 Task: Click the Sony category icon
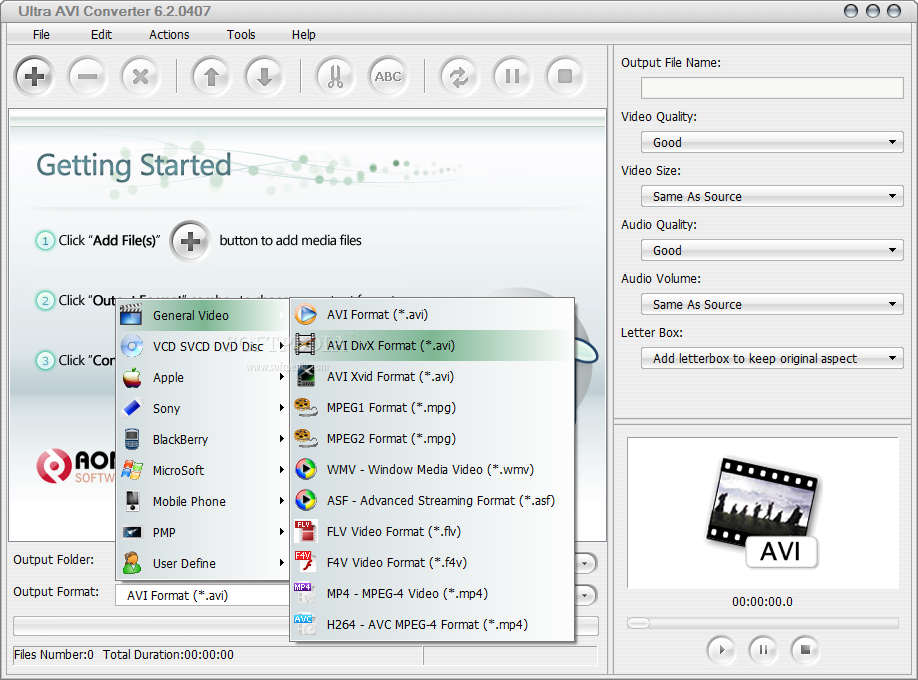(132, 408)
